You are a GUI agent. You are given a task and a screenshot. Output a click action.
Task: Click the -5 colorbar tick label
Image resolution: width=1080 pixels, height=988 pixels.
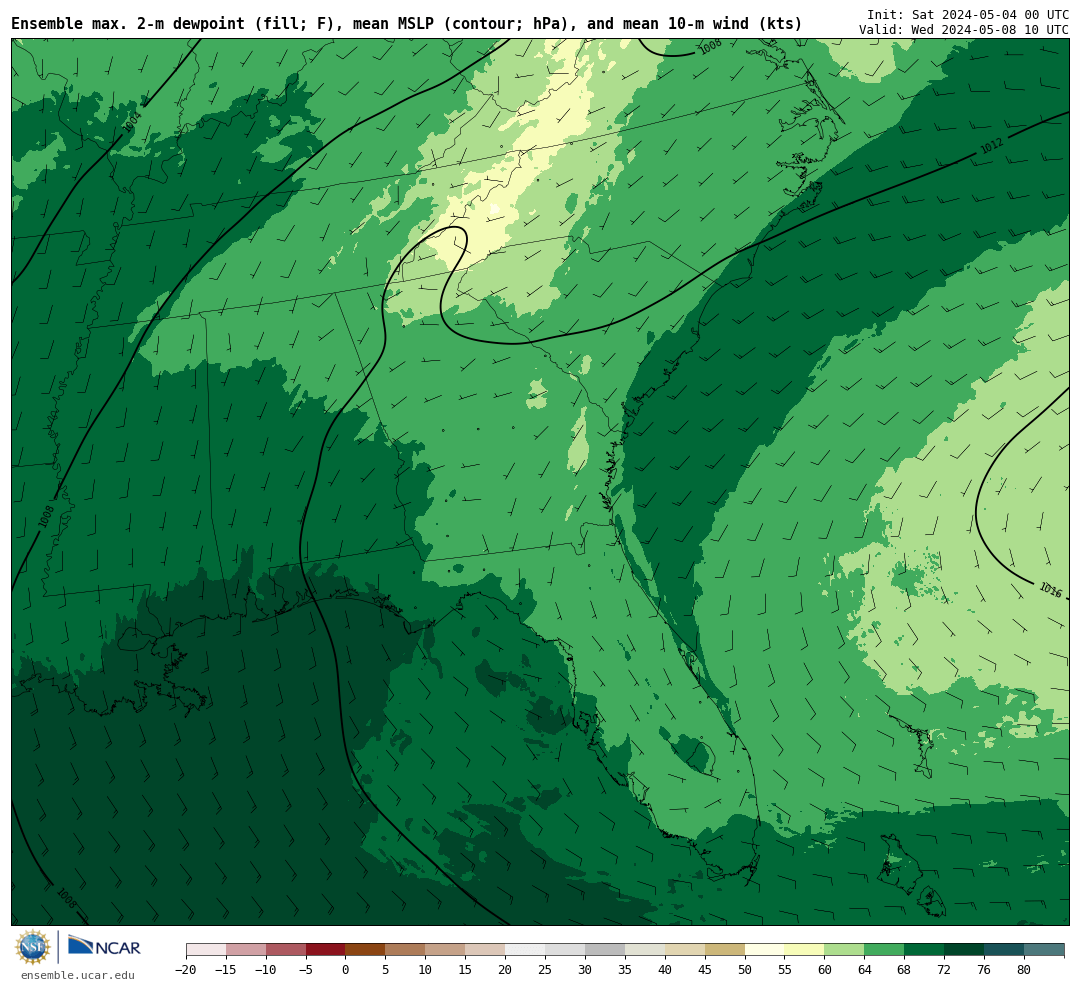[x=306, y=969]
